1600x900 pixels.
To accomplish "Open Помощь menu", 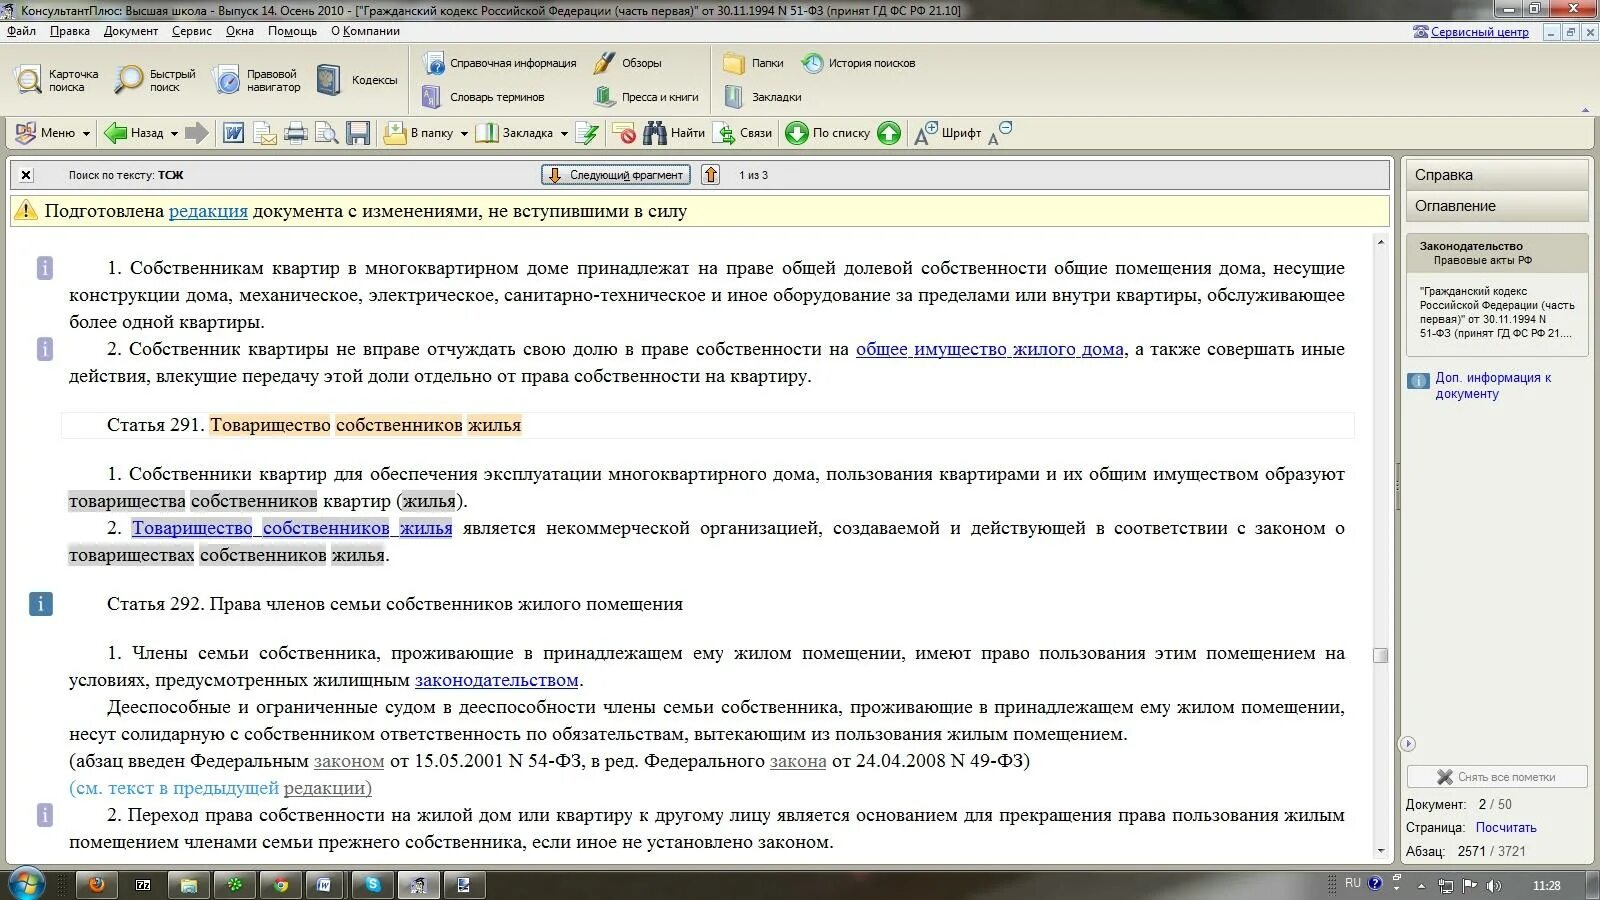I will (292, 31).
